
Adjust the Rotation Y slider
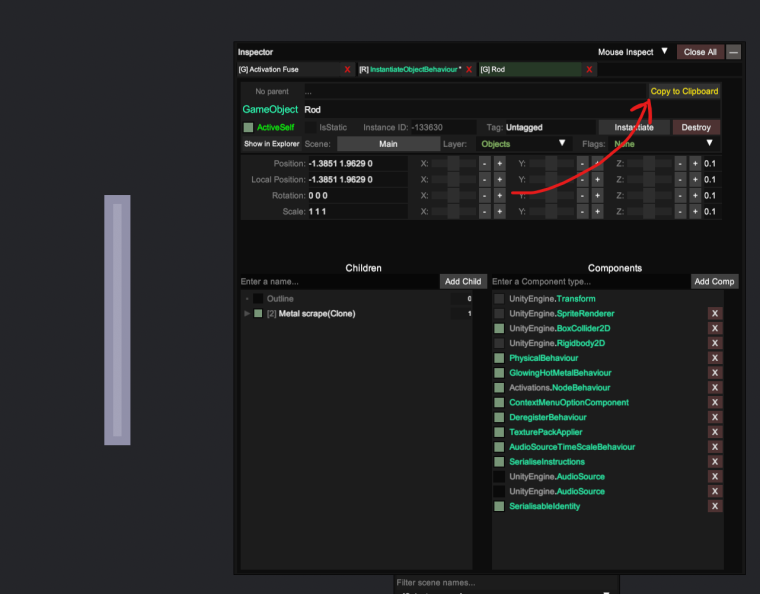tap(552, 196)
